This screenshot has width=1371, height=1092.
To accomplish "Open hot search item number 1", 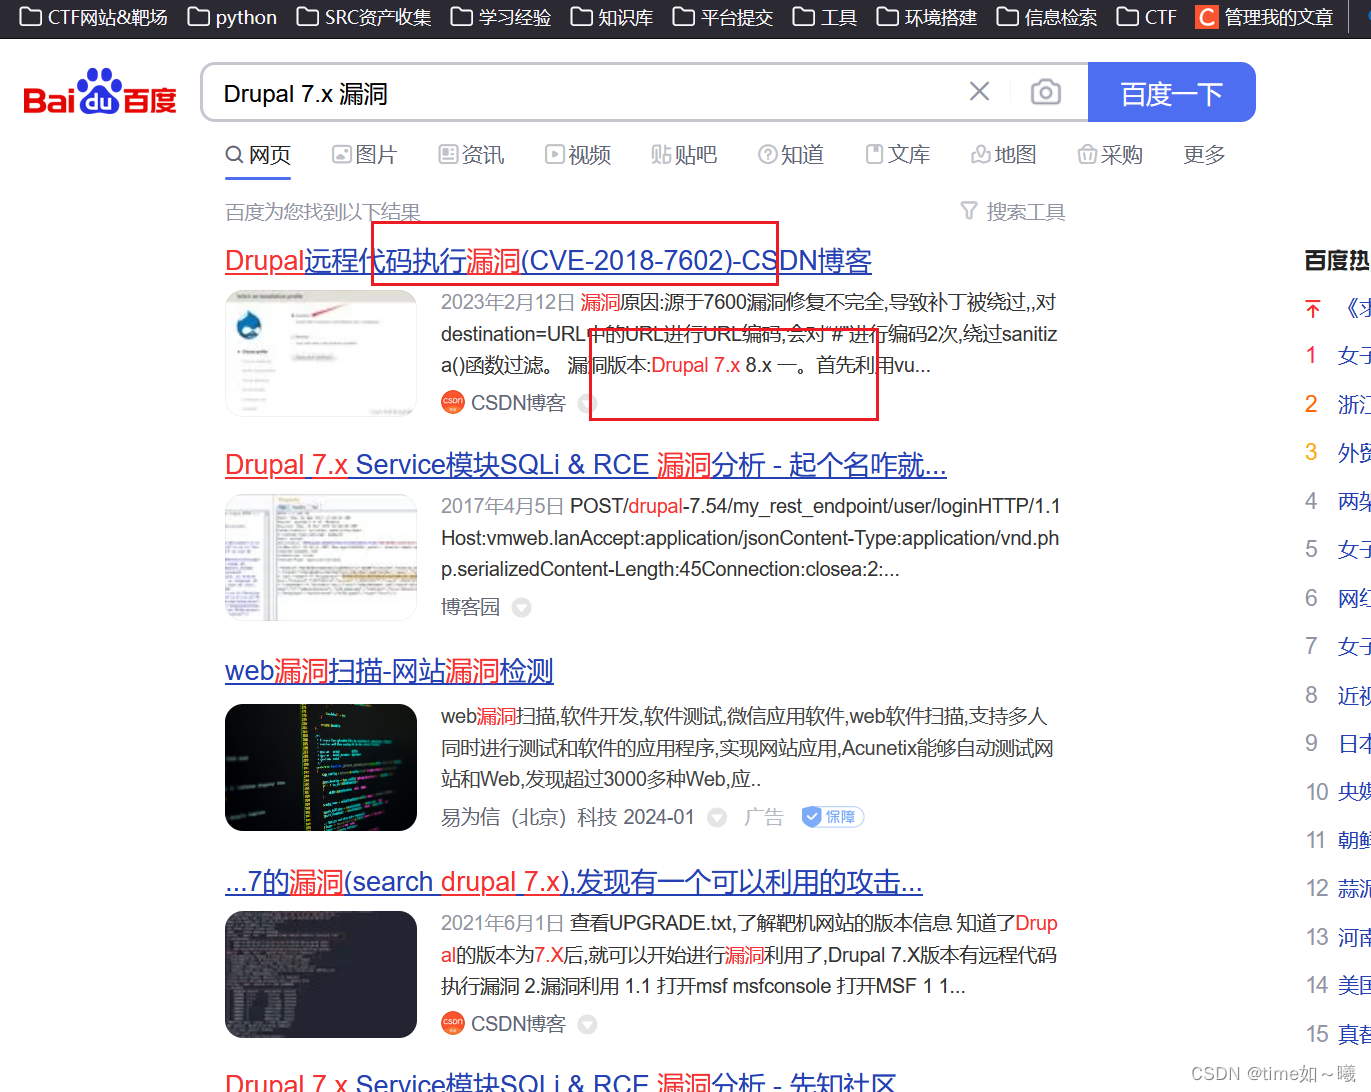I will (1337, 356).
